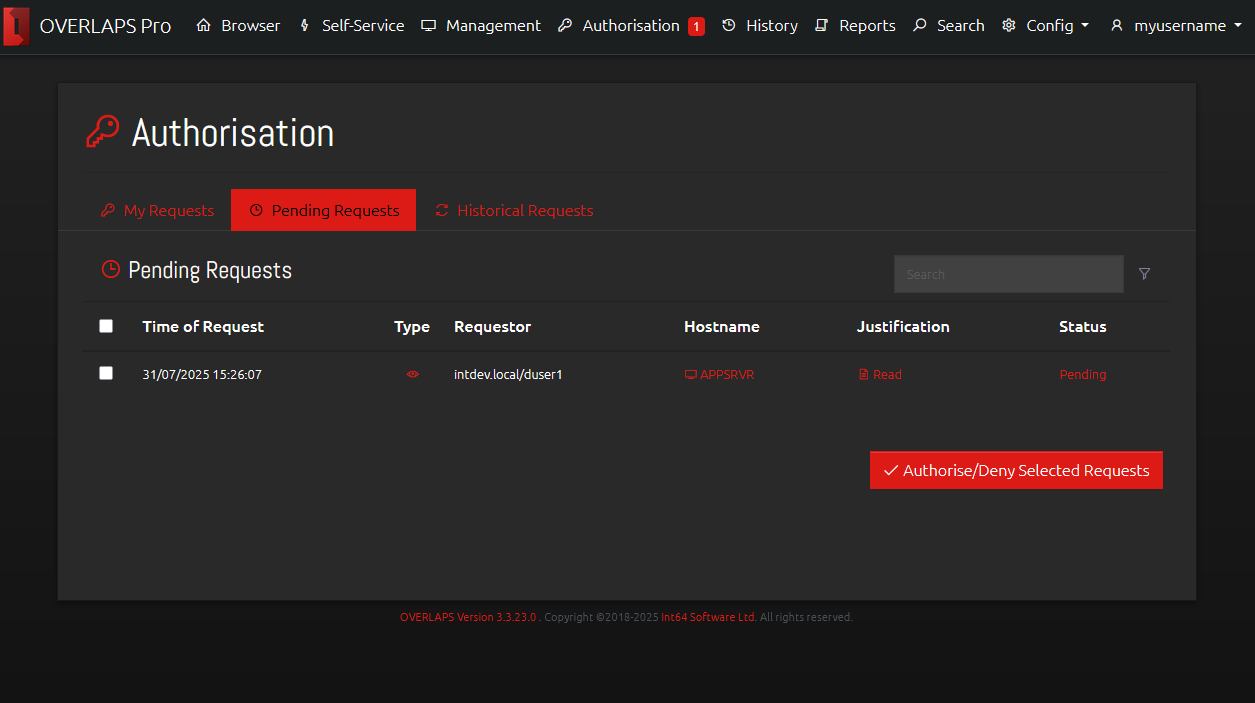The image size is (1255, 703).
Task: Click the OVERLAPS Pro brand name
Action: tap(105, 26)
